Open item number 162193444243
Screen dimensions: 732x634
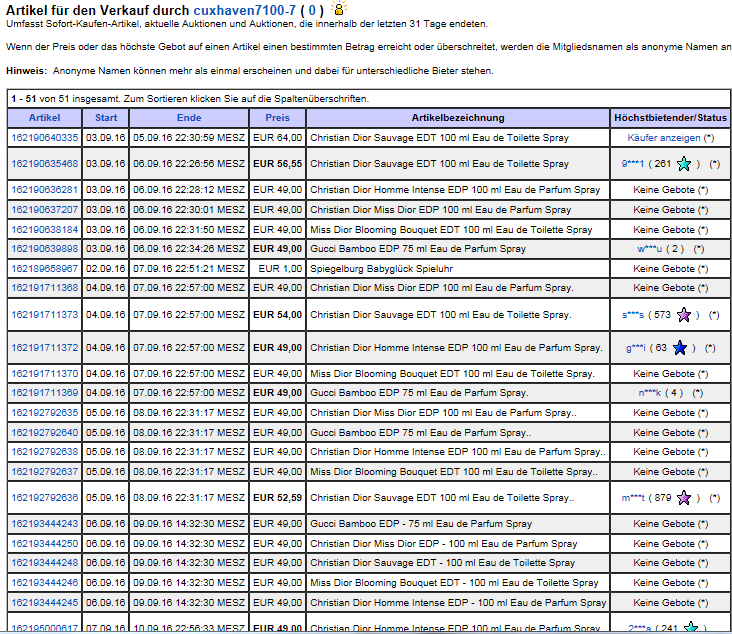coord(45,524)
